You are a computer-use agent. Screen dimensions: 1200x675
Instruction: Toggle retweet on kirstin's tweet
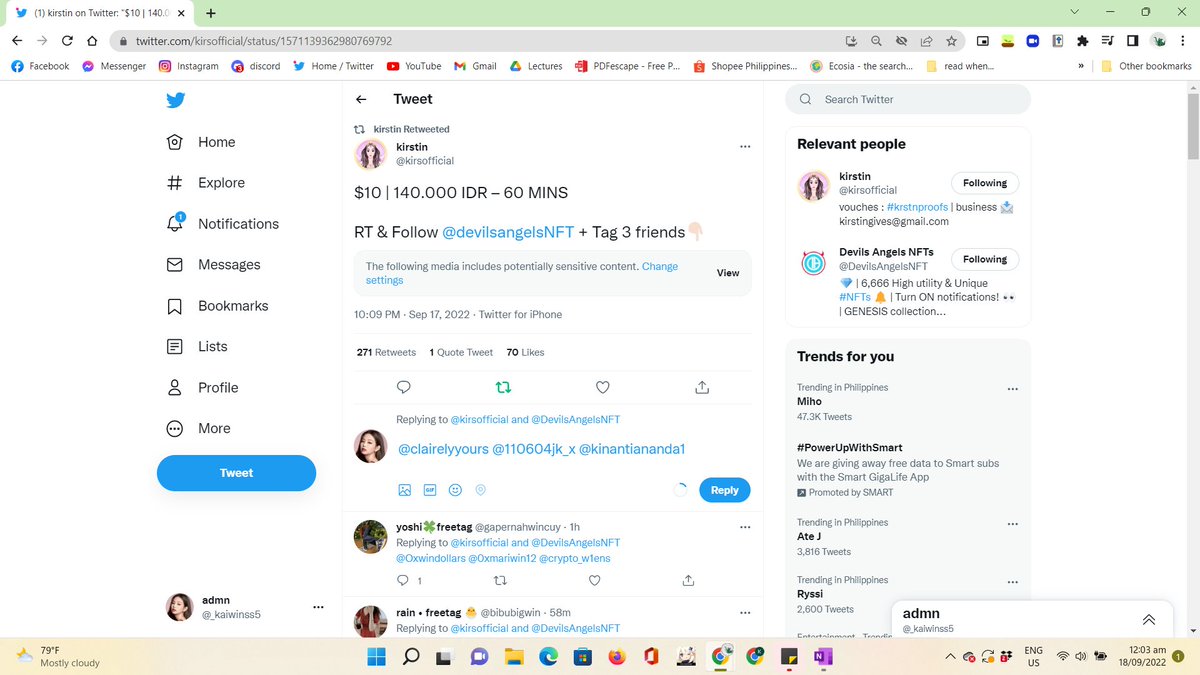[x=503, y=387]
